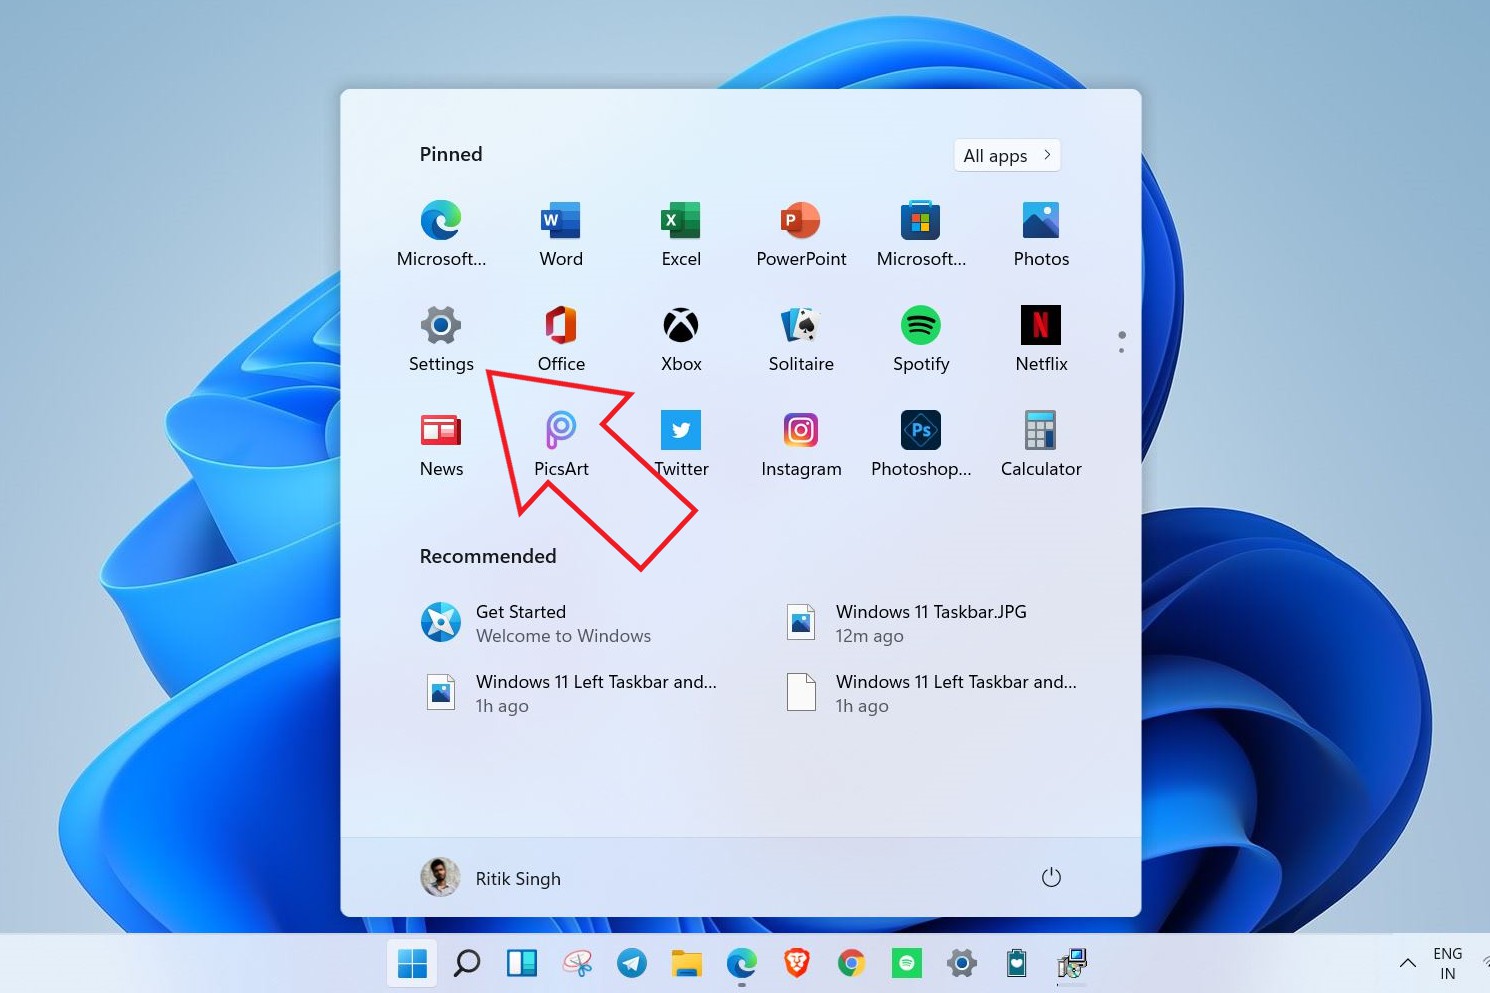The height and width of the screenshot is (993, 1490).
Task: Click the Start button on the taskbar
Action: (412, 964)
